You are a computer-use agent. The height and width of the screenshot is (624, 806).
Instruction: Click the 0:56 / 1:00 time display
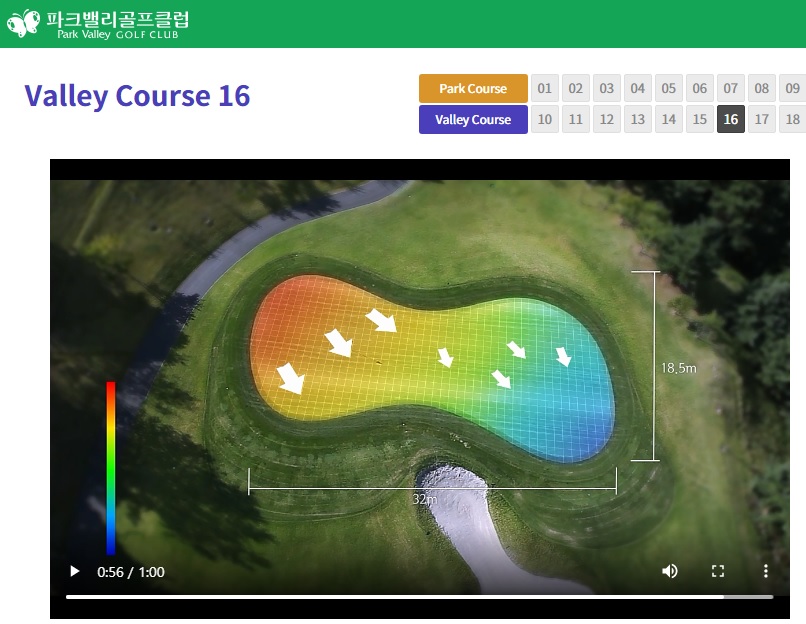[131, 572]
